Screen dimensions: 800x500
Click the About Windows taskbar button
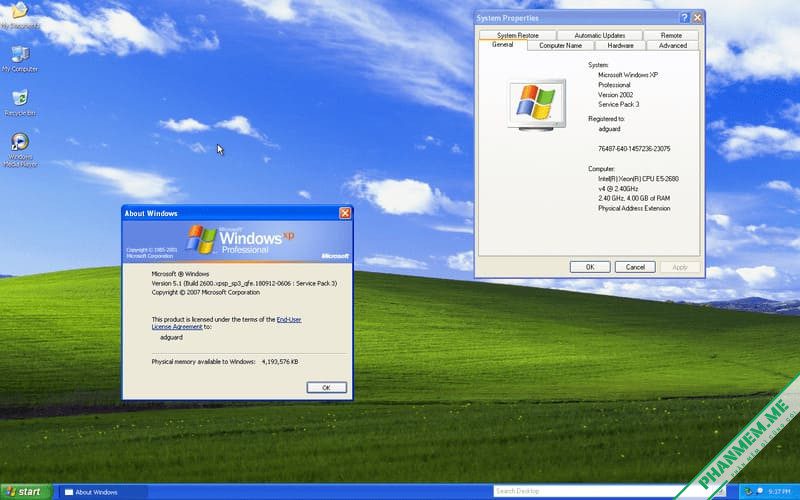tap(102, 492)
